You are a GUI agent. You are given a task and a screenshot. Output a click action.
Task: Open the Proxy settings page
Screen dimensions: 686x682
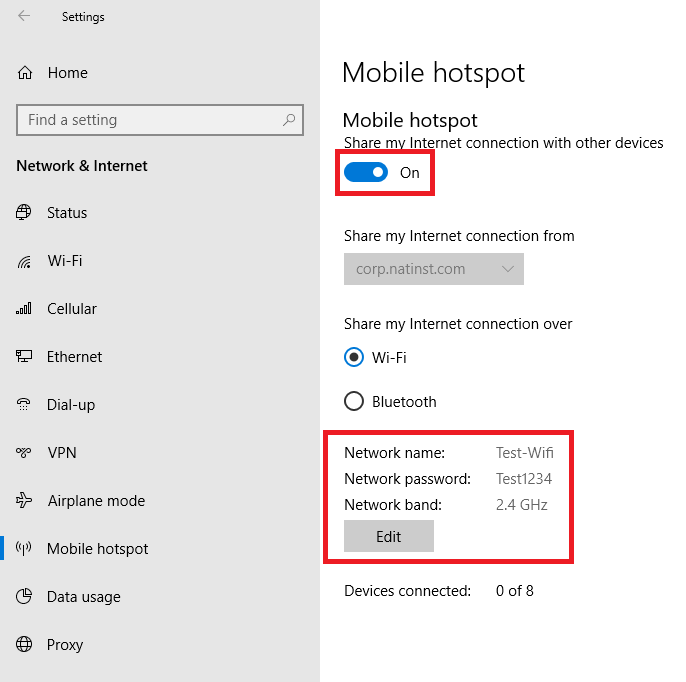[x=65, y=644]
